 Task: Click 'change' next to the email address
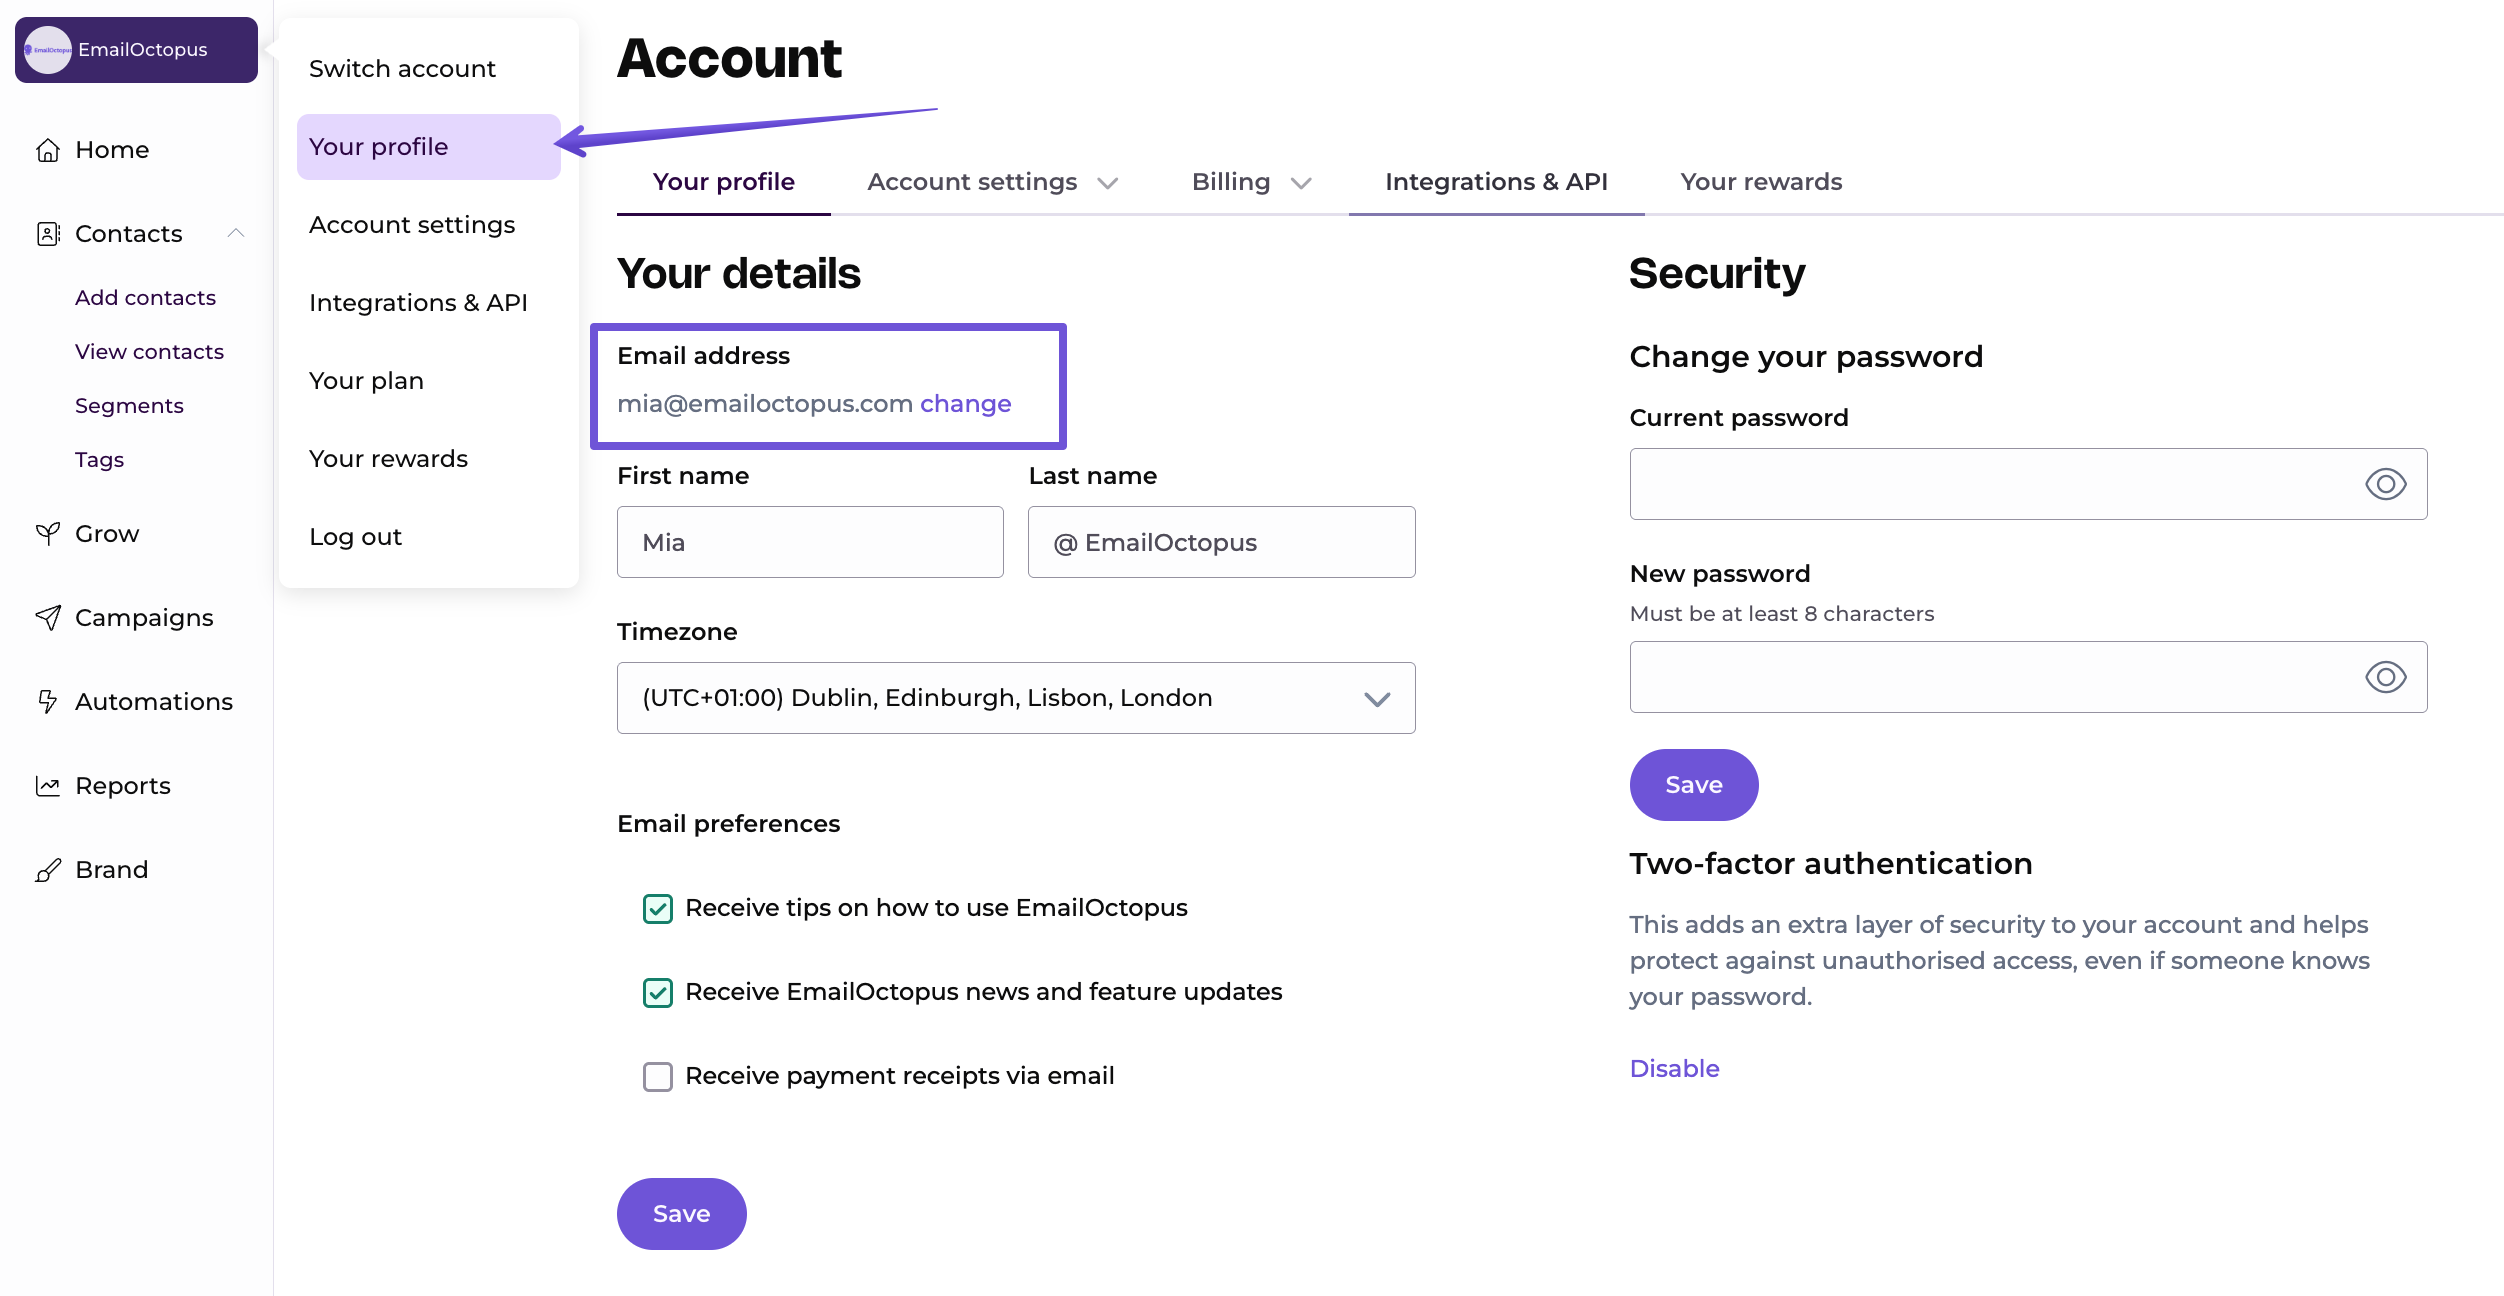pos(965,403)
